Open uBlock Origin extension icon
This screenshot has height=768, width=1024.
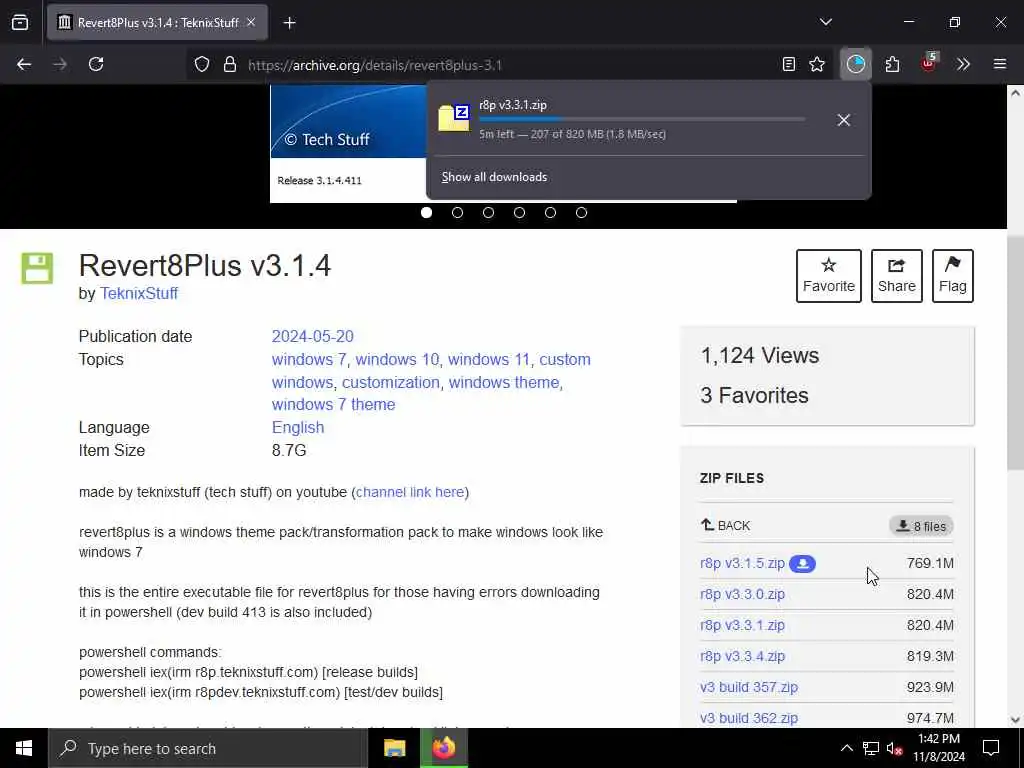928,63
